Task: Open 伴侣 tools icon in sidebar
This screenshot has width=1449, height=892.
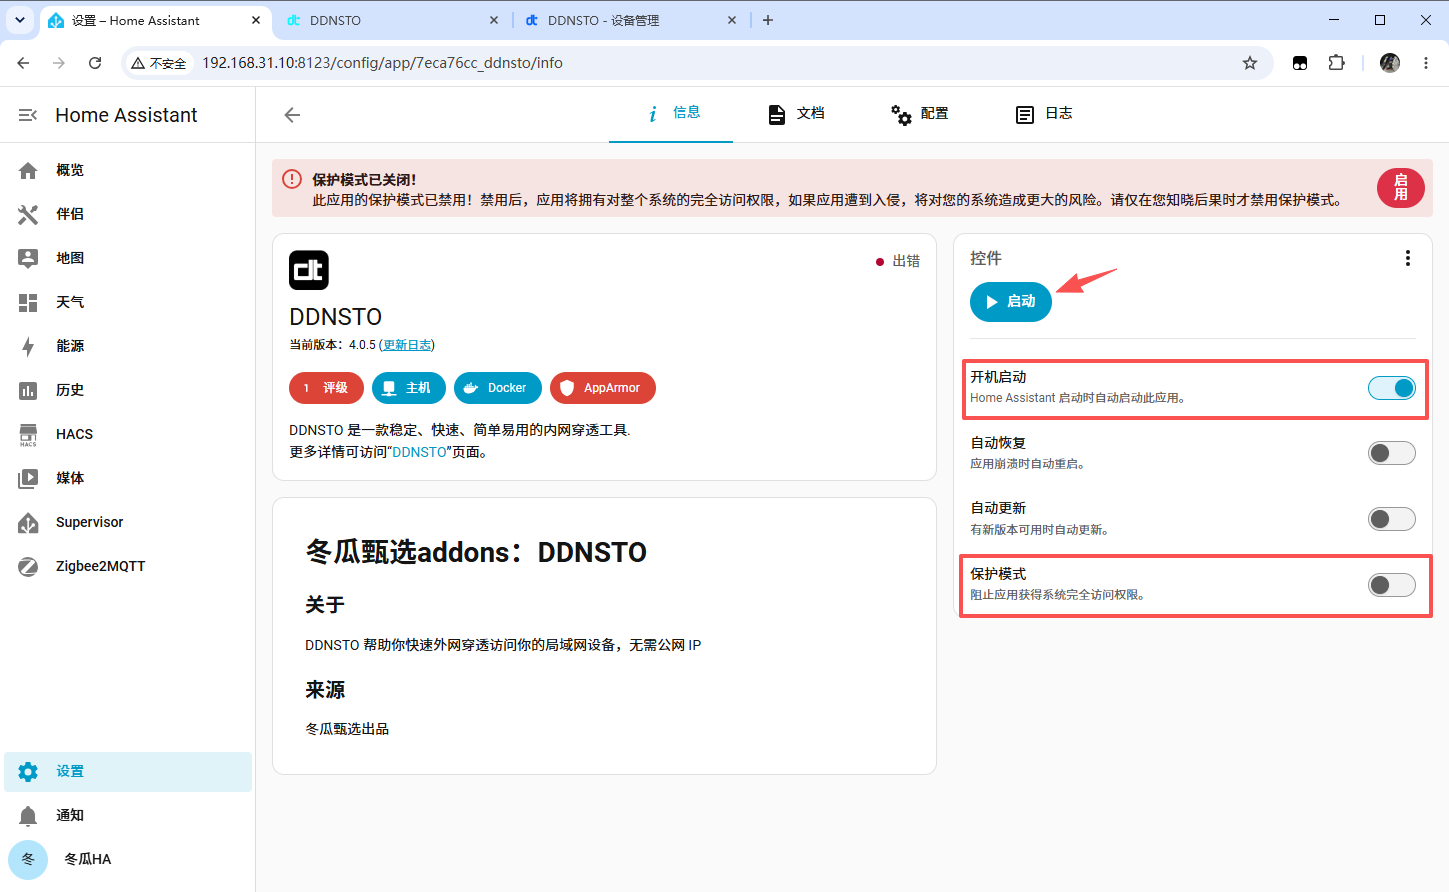Action: click(x=28, y=214)
